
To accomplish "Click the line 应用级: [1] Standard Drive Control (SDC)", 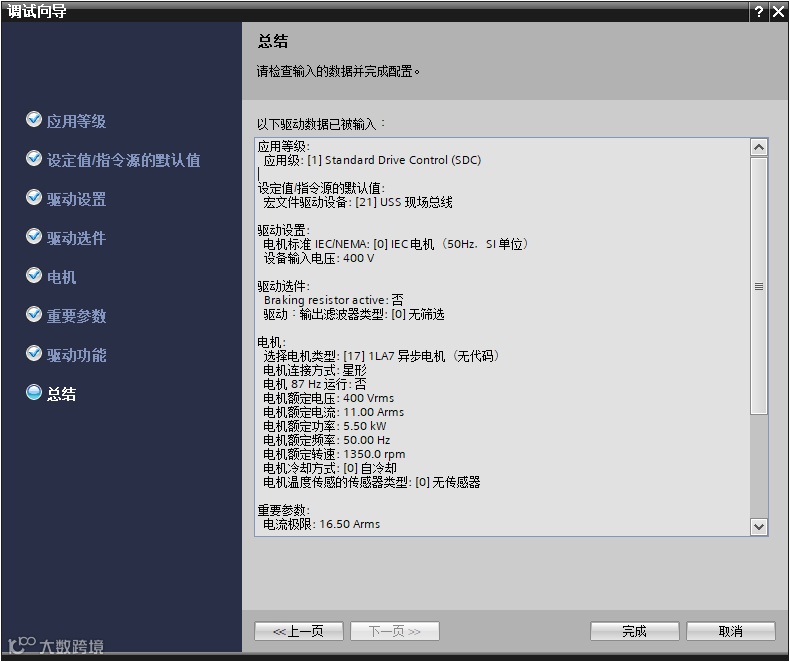I will click(x=372, y=160).
